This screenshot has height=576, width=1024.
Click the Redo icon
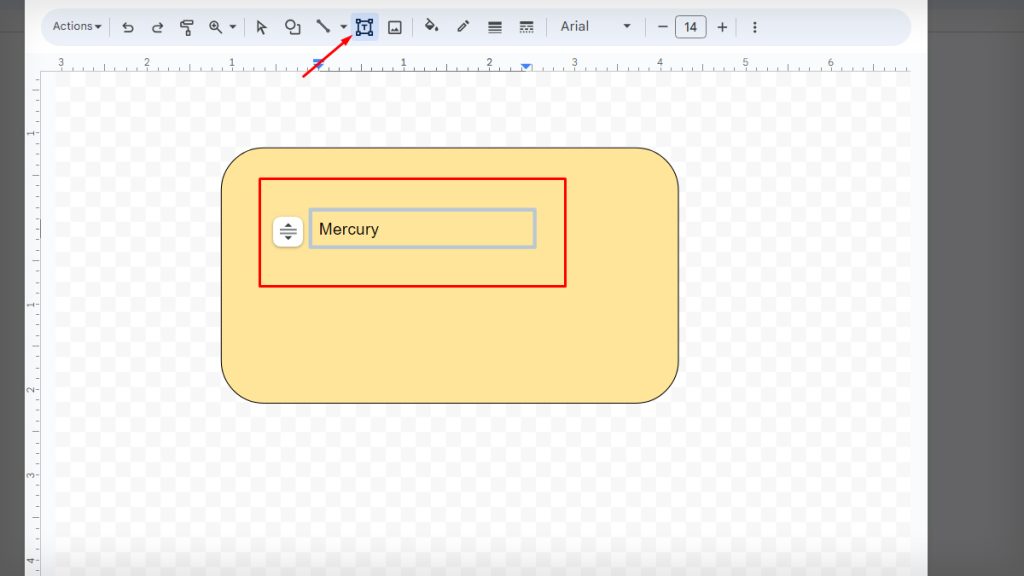tap(158, 27)
